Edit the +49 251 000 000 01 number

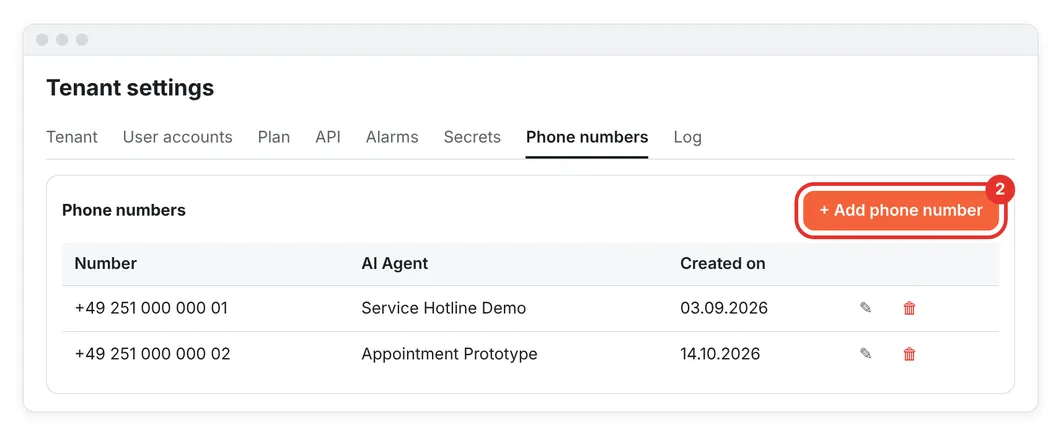click(x=865, y=308)
